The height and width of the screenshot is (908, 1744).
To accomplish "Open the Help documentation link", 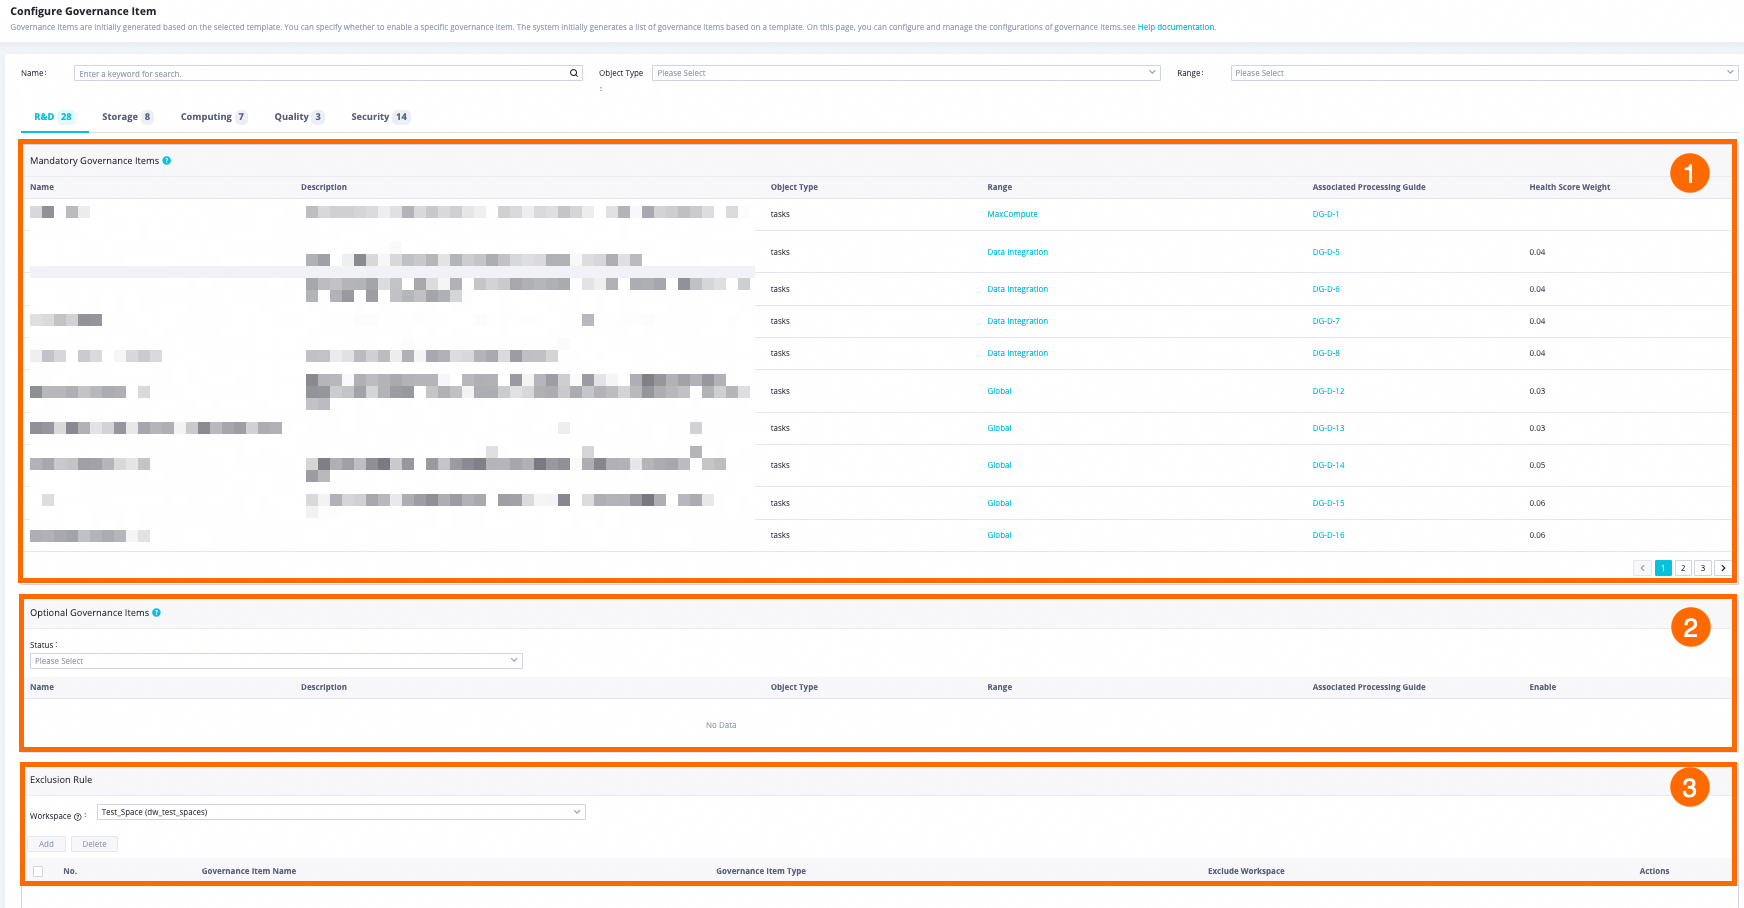I will point(1176,27).
